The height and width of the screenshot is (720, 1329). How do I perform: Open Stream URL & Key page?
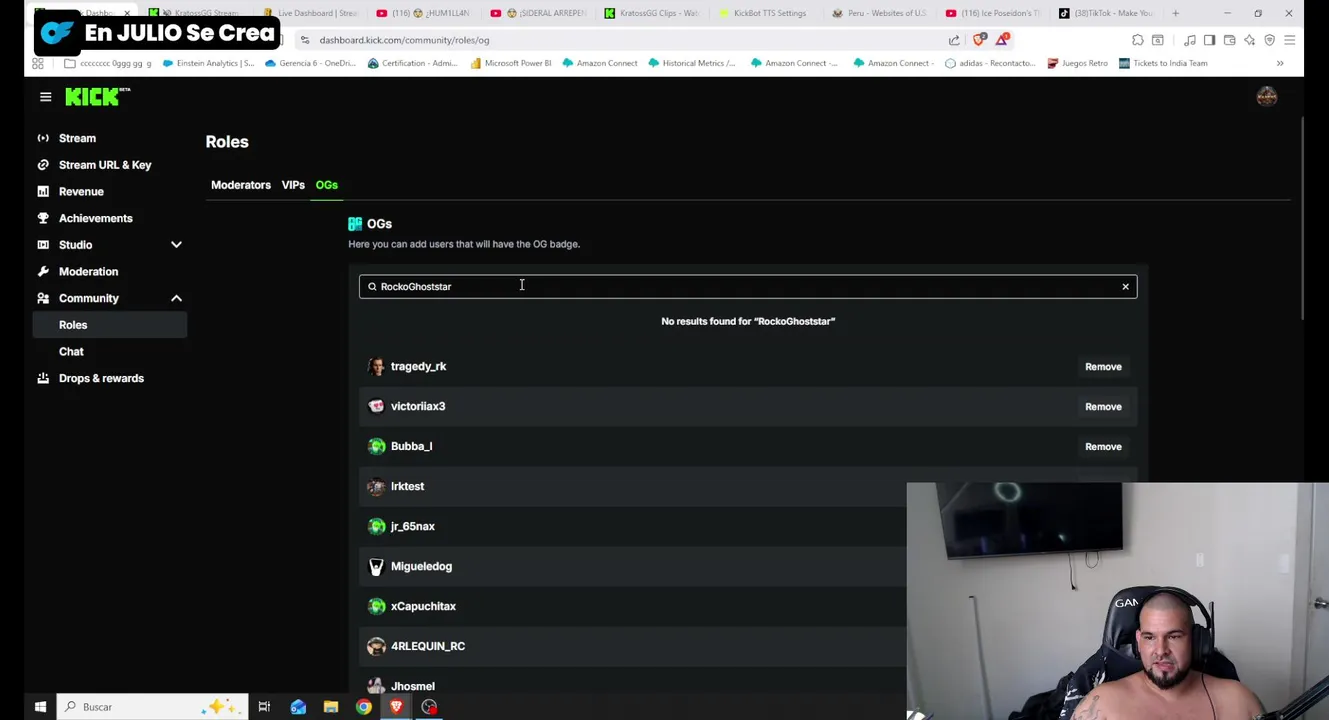tap(105, 165)
